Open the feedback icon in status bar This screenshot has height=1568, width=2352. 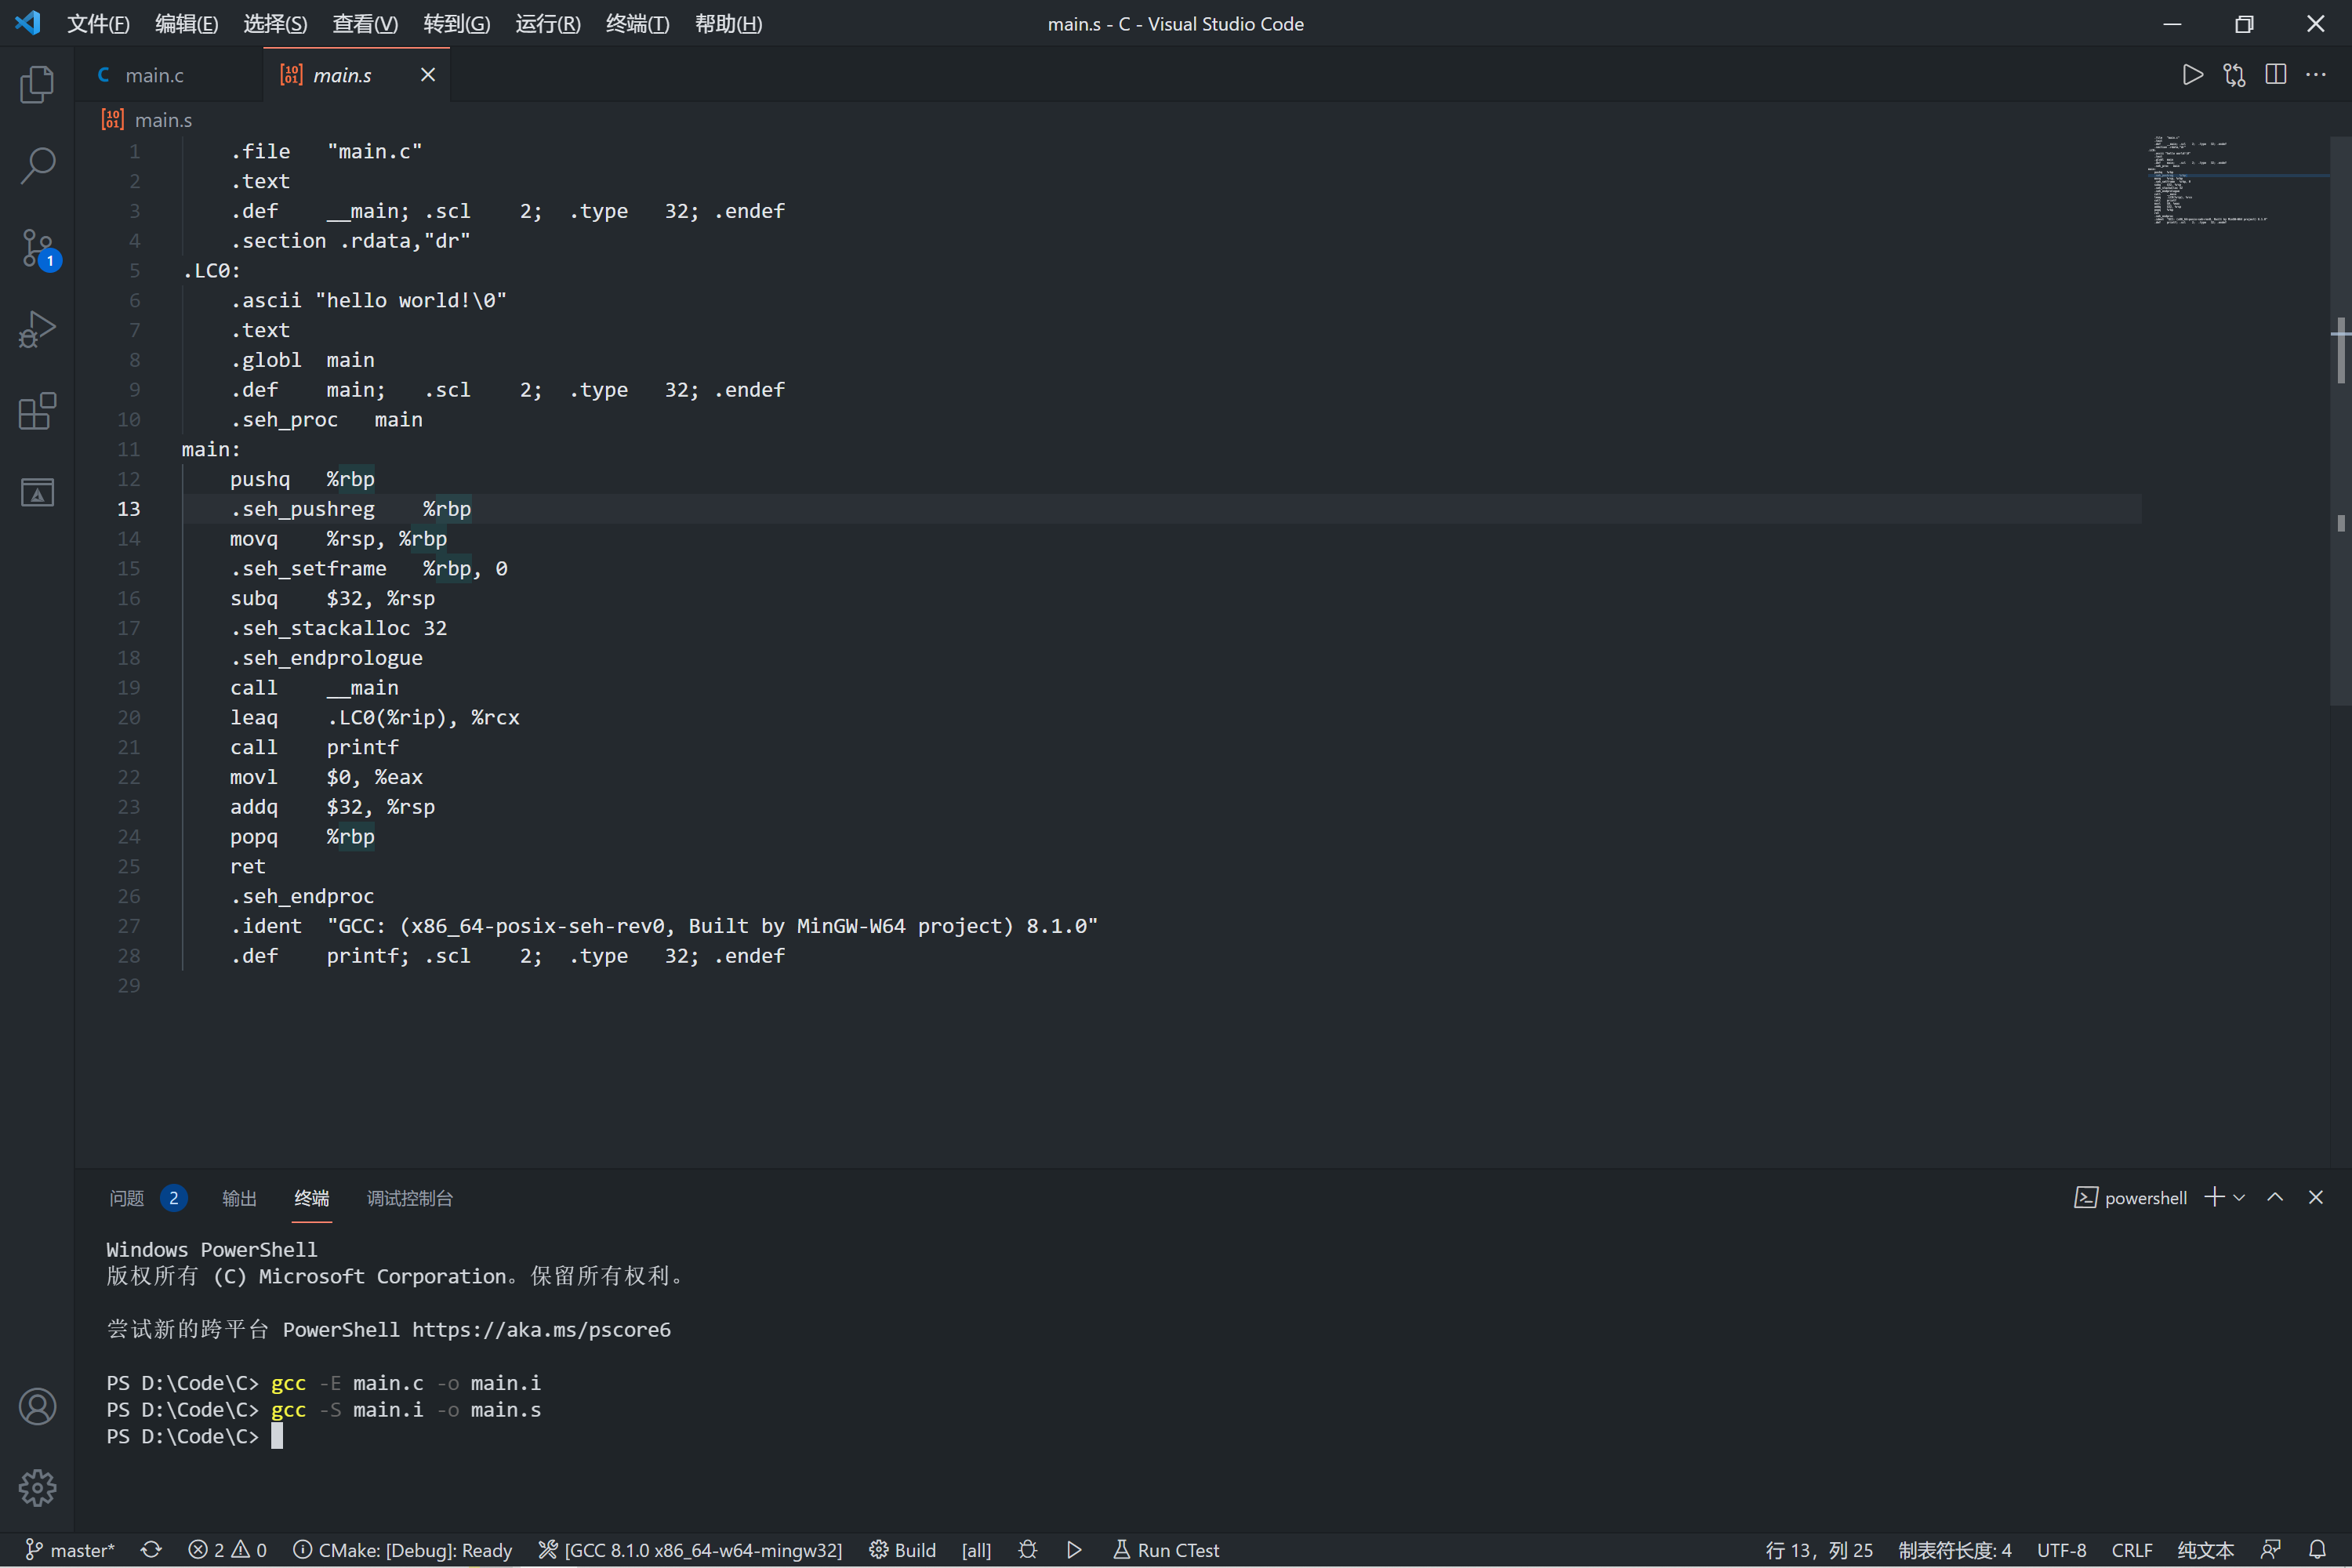2271,1550
